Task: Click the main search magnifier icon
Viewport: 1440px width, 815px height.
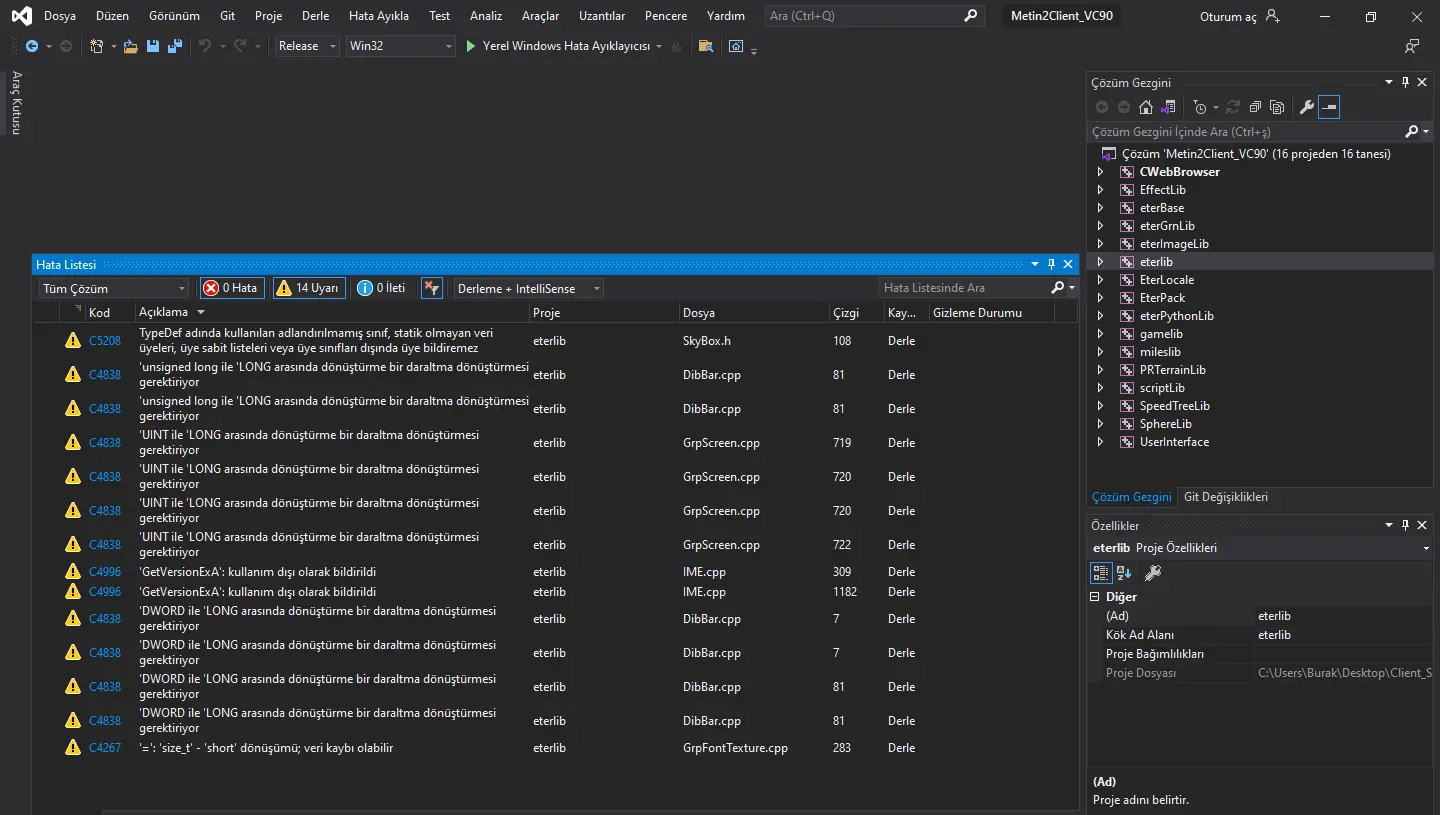Action: pyautogui.click(x=970, y=16)
